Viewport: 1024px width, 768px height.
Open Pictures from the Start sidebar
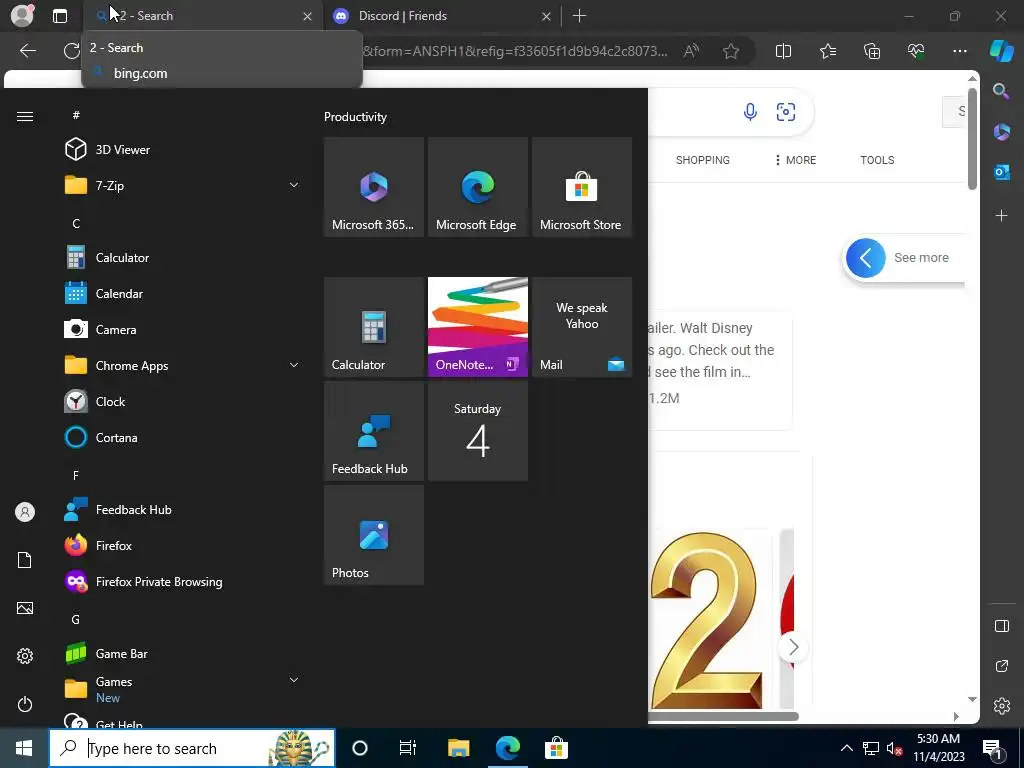25,608
